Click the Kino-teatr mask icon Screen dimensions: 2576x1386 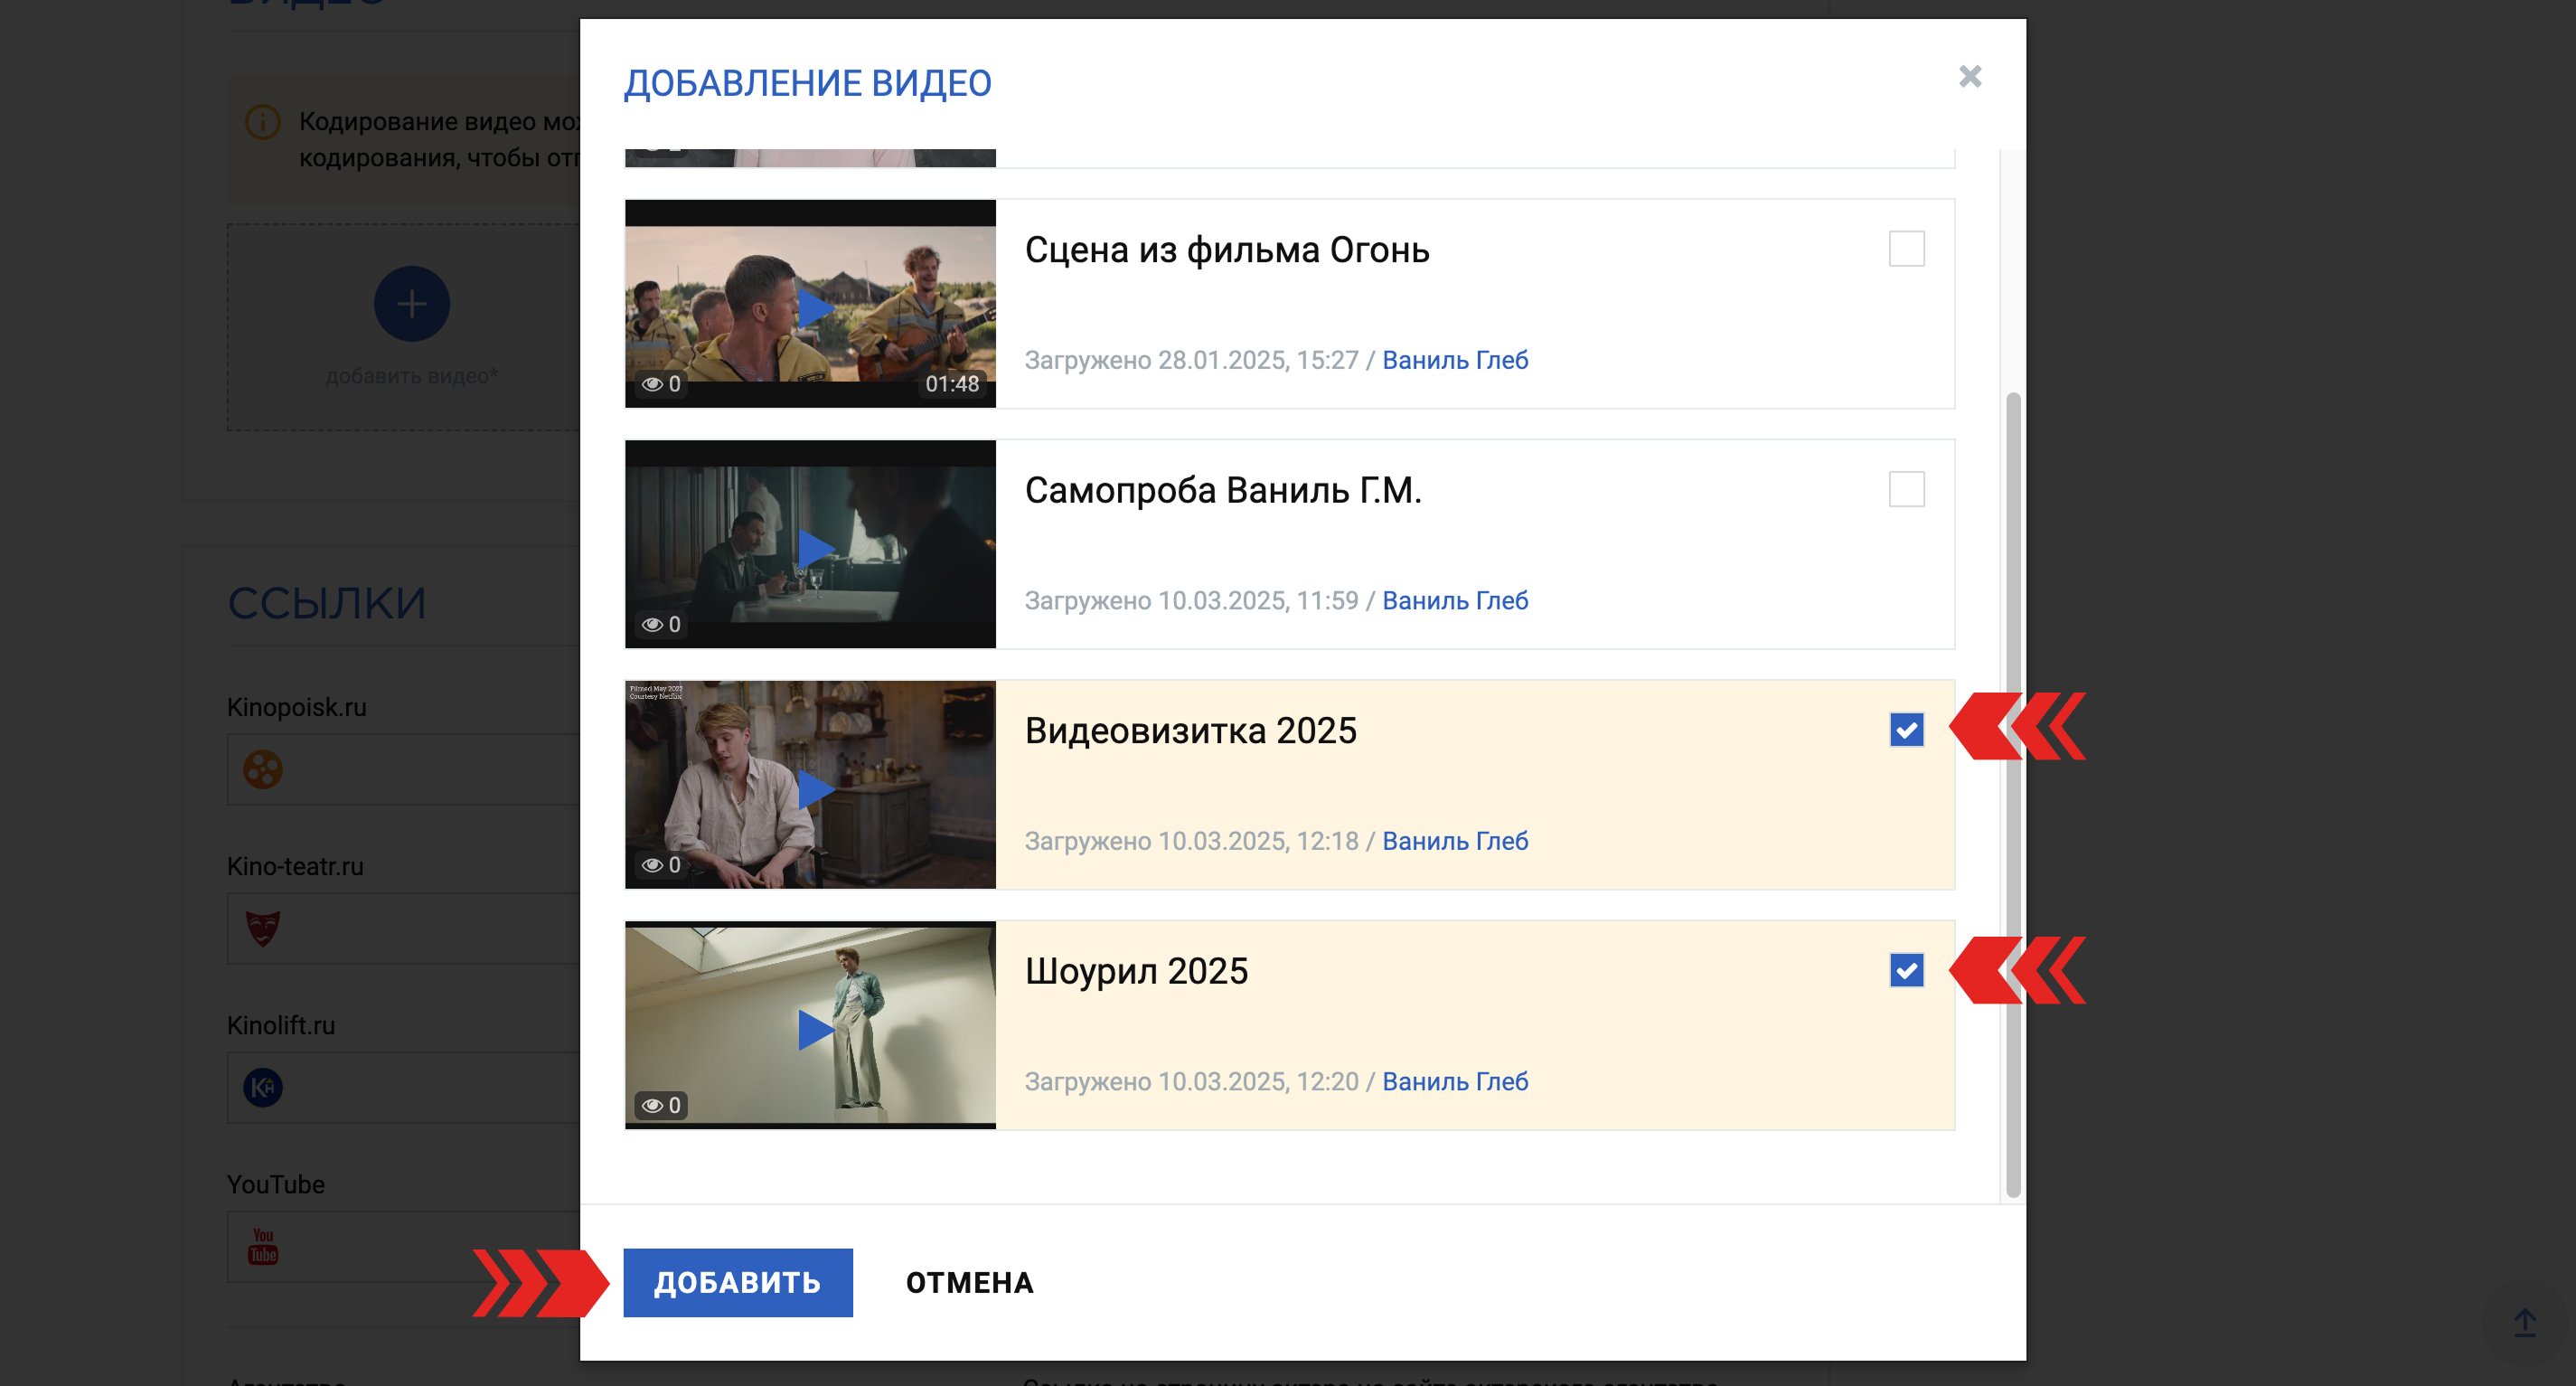coord(263,929)
